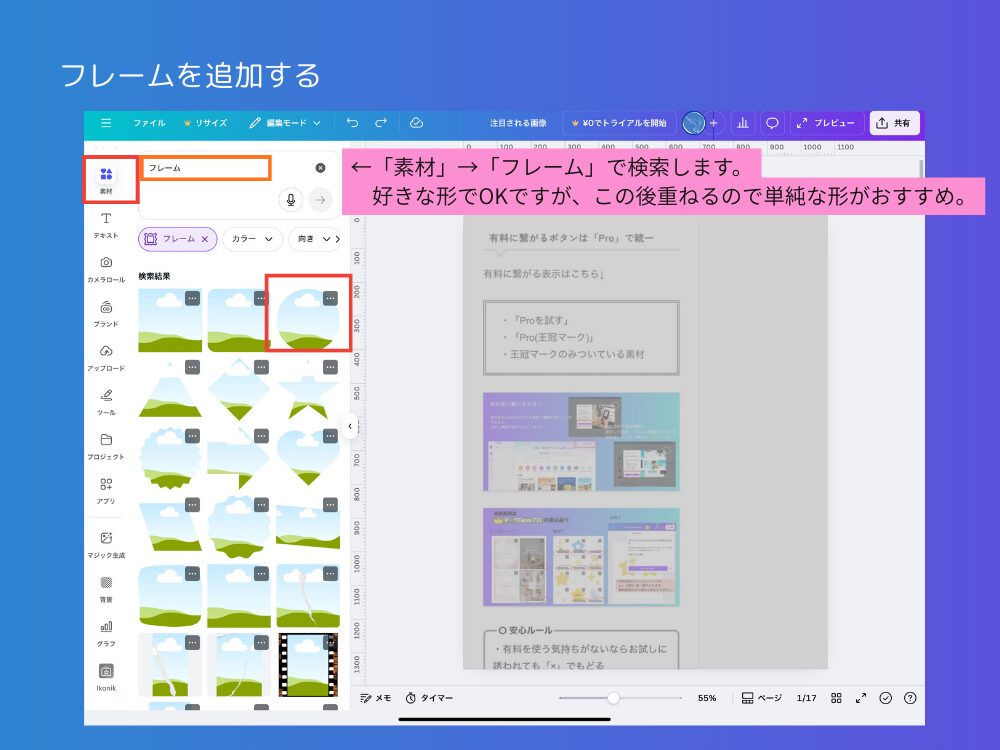The width and height of the screenshot is (1000, 750).
Task: Open the カラー filter dropdown
Action: pos(253,240)
